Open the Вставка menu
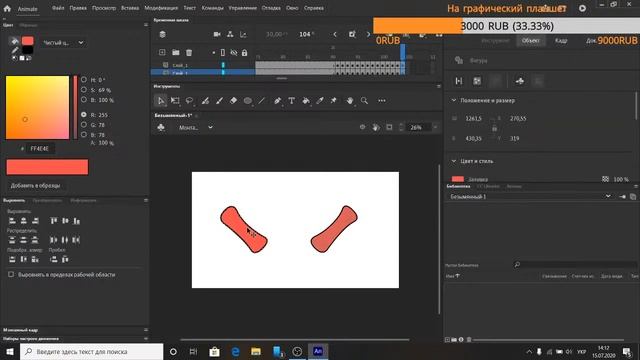This screenshot has height=360, width=640. 130,8
